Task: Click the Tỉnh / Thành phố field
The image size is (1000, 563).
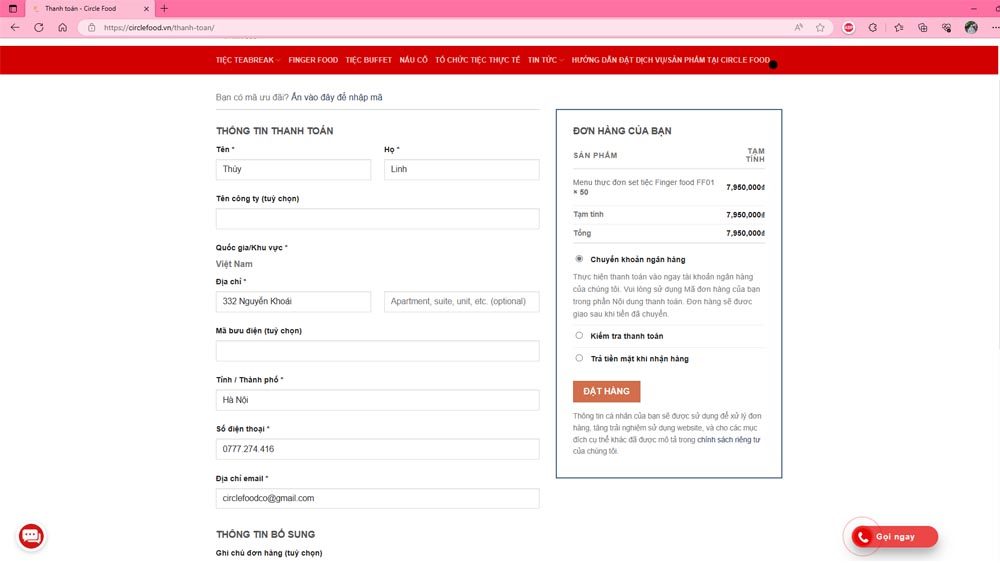Action: 378,400
